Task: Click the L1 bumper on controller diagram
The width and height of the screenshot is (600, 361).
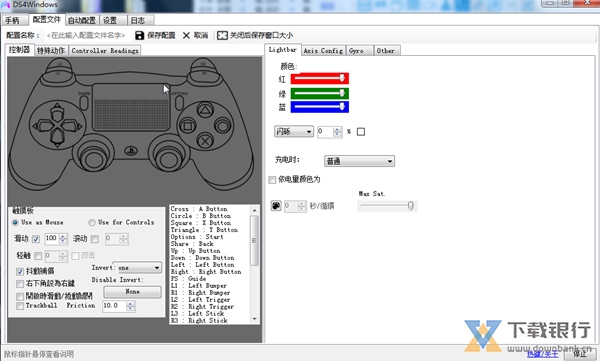Action: click(x=58, y=75)
